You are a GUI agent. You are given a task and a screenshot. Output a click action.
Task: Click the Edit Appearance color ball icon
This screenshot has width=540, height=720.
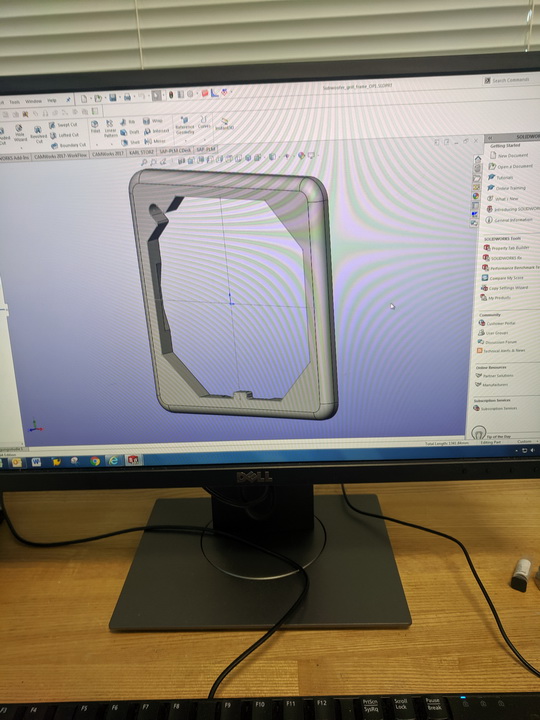point(301,156)
